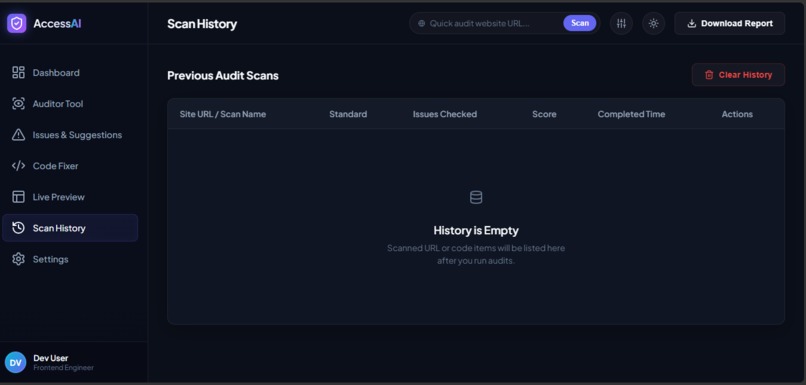The image size is (806, 385).
Task: Click the Auditor Tool scan-eye icon
Action: click(19, 104)
